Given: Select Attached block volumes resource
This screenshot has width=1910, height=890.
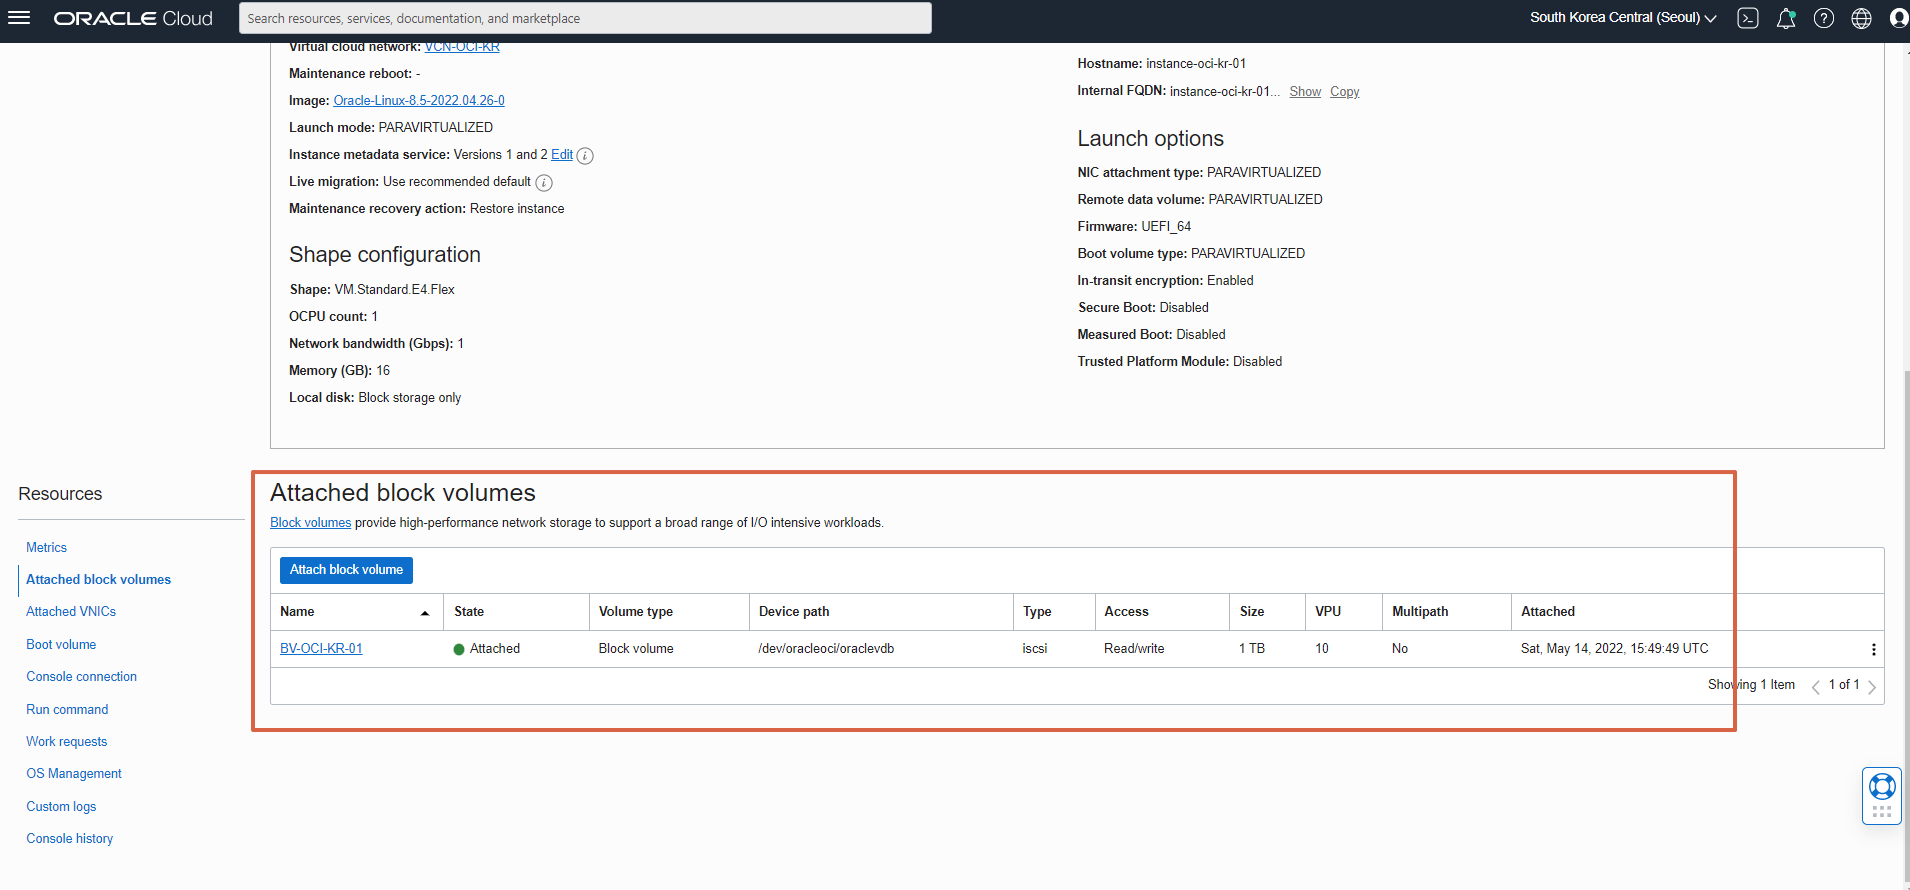Looking at the screenshot, I should pos(98,579).
